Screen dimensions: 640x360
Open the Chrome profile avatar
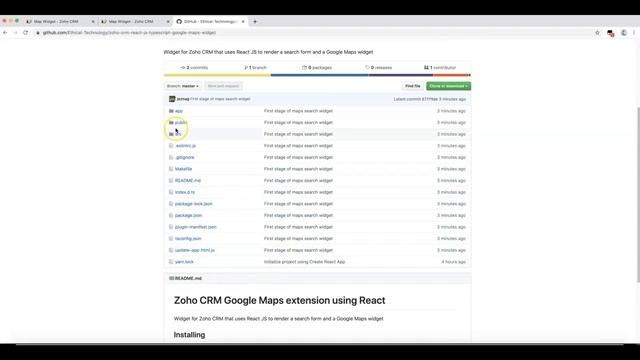[x=624, y=33]
